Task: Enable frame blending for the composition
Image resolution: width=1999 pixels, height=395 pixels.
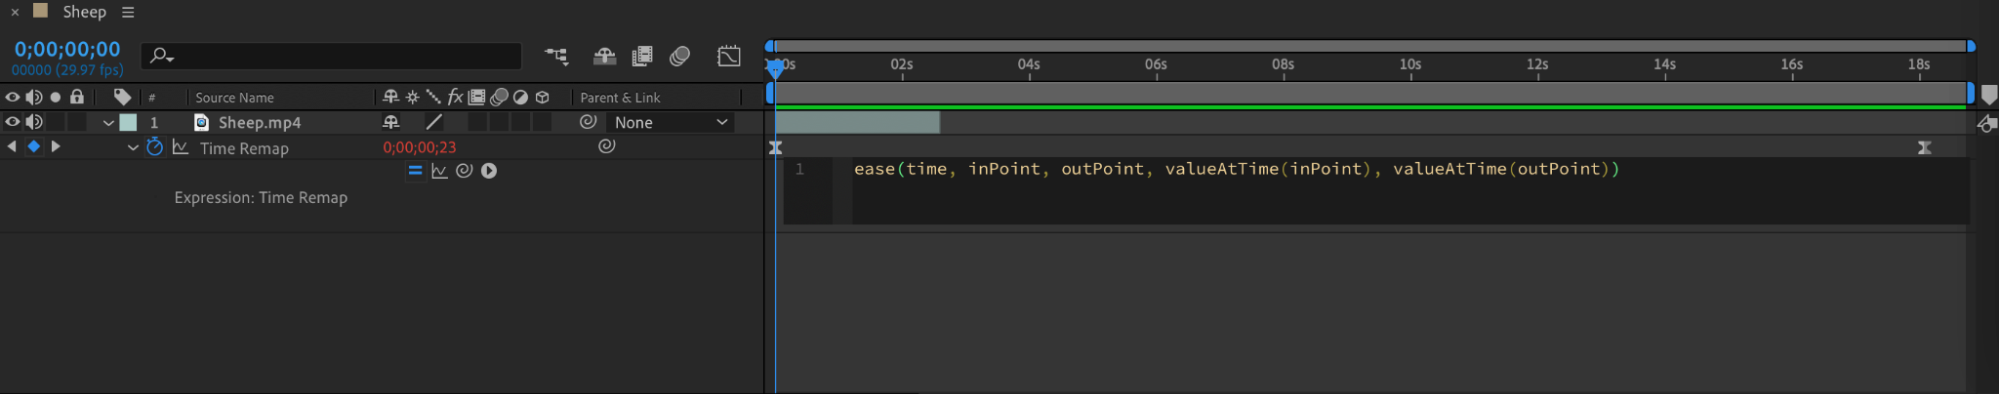Action: tap(642, 56)
